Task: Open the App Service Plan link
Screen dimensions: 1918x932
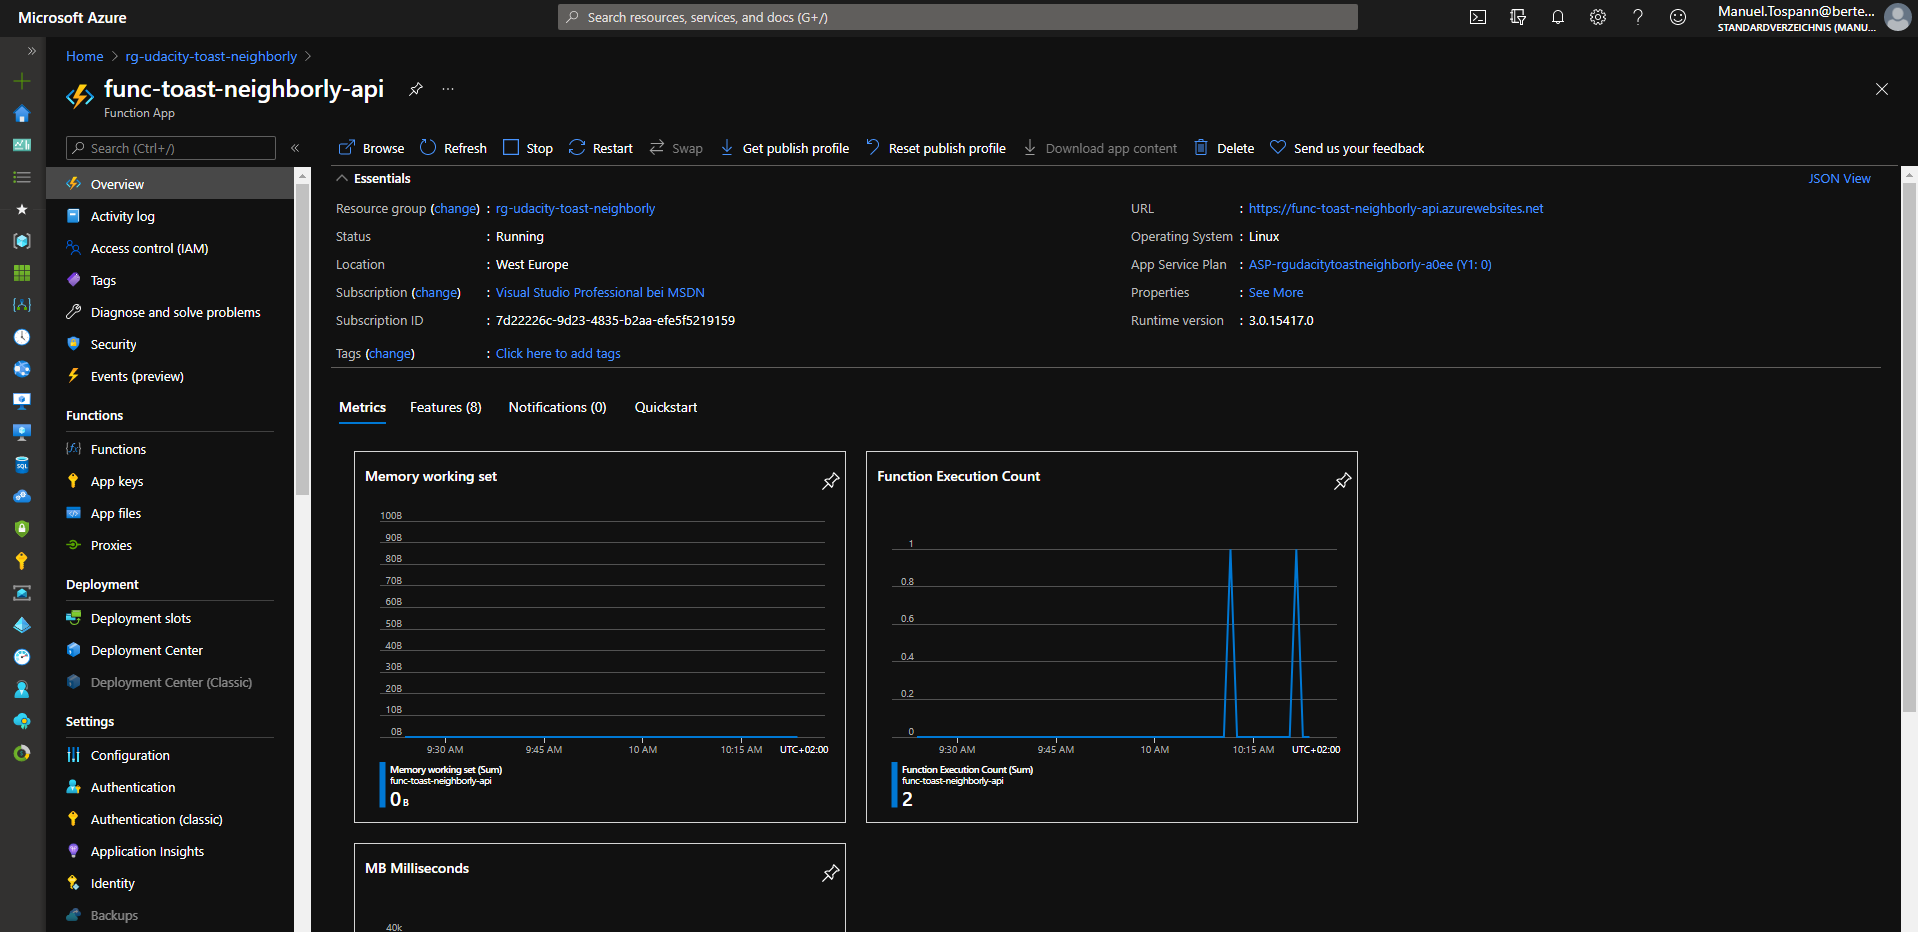Action: click(x=1370, y=265)
